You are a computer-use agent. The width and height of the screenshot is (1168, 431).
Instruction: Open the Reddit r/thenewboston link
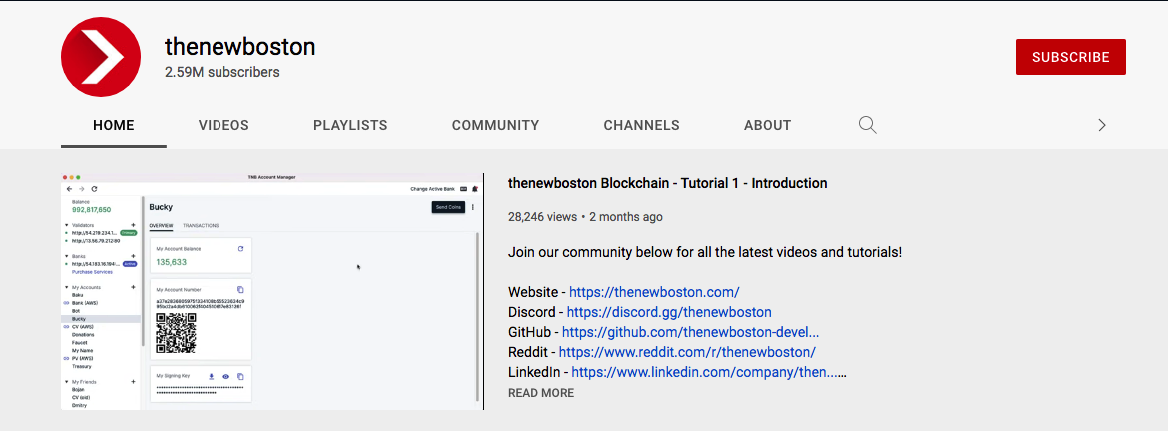(687, 352)
